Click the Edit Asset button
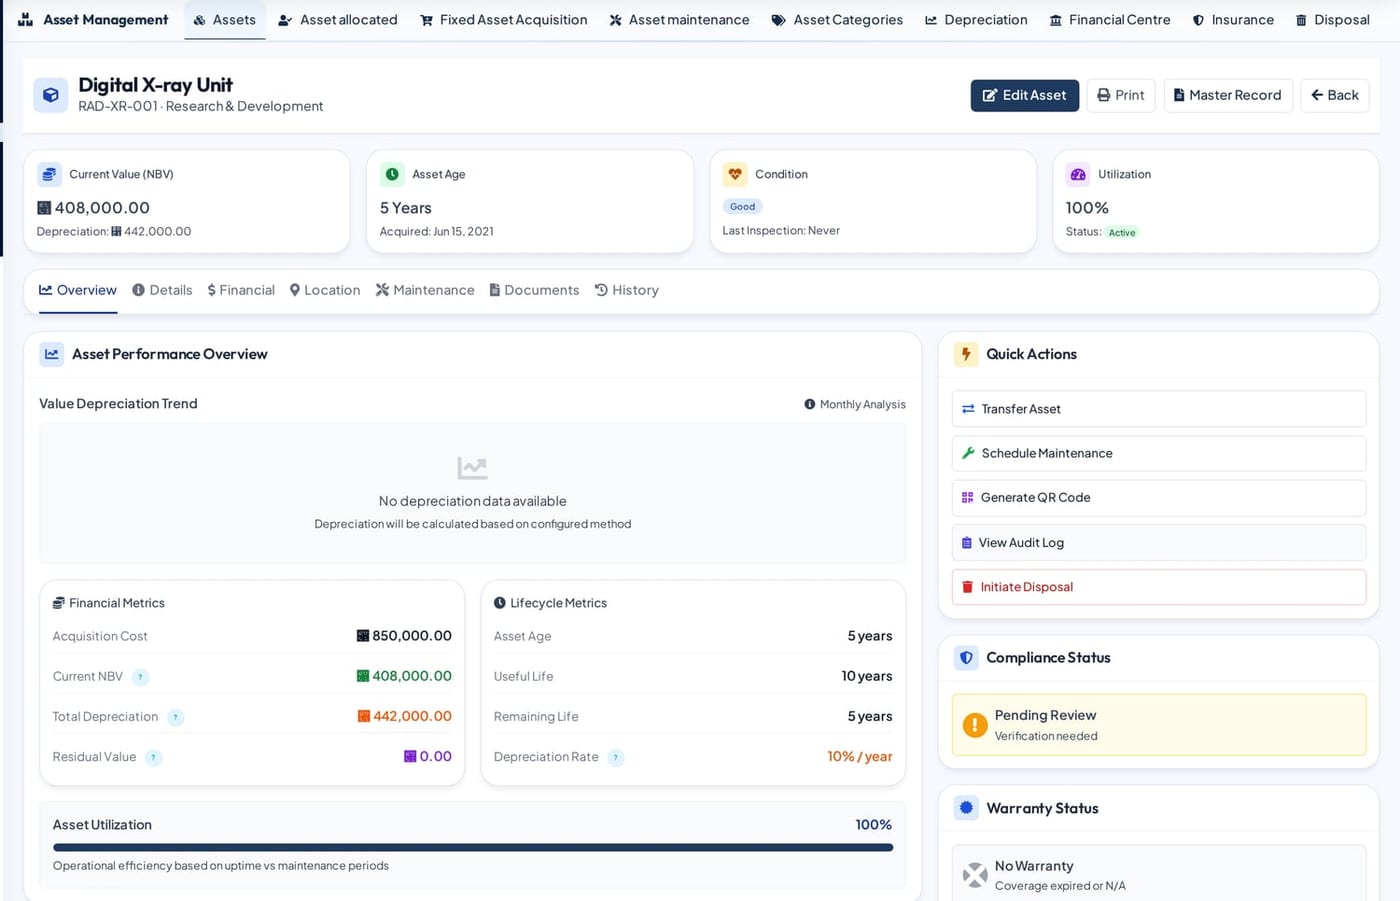1400x901 pixels. 1025,95
